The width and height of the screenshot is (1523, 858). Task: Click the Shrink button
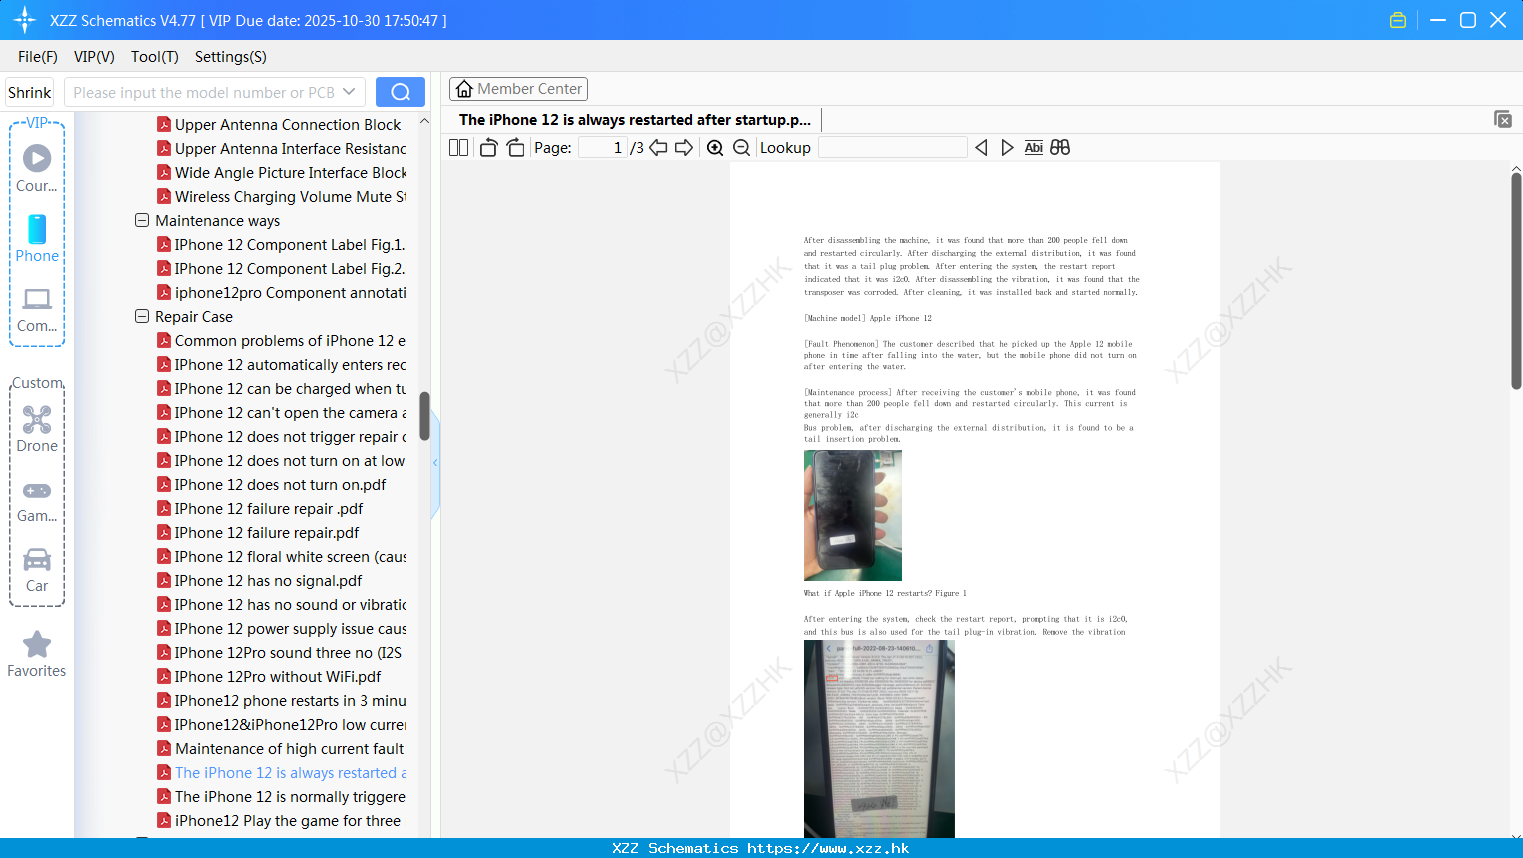tap(30, 92)
